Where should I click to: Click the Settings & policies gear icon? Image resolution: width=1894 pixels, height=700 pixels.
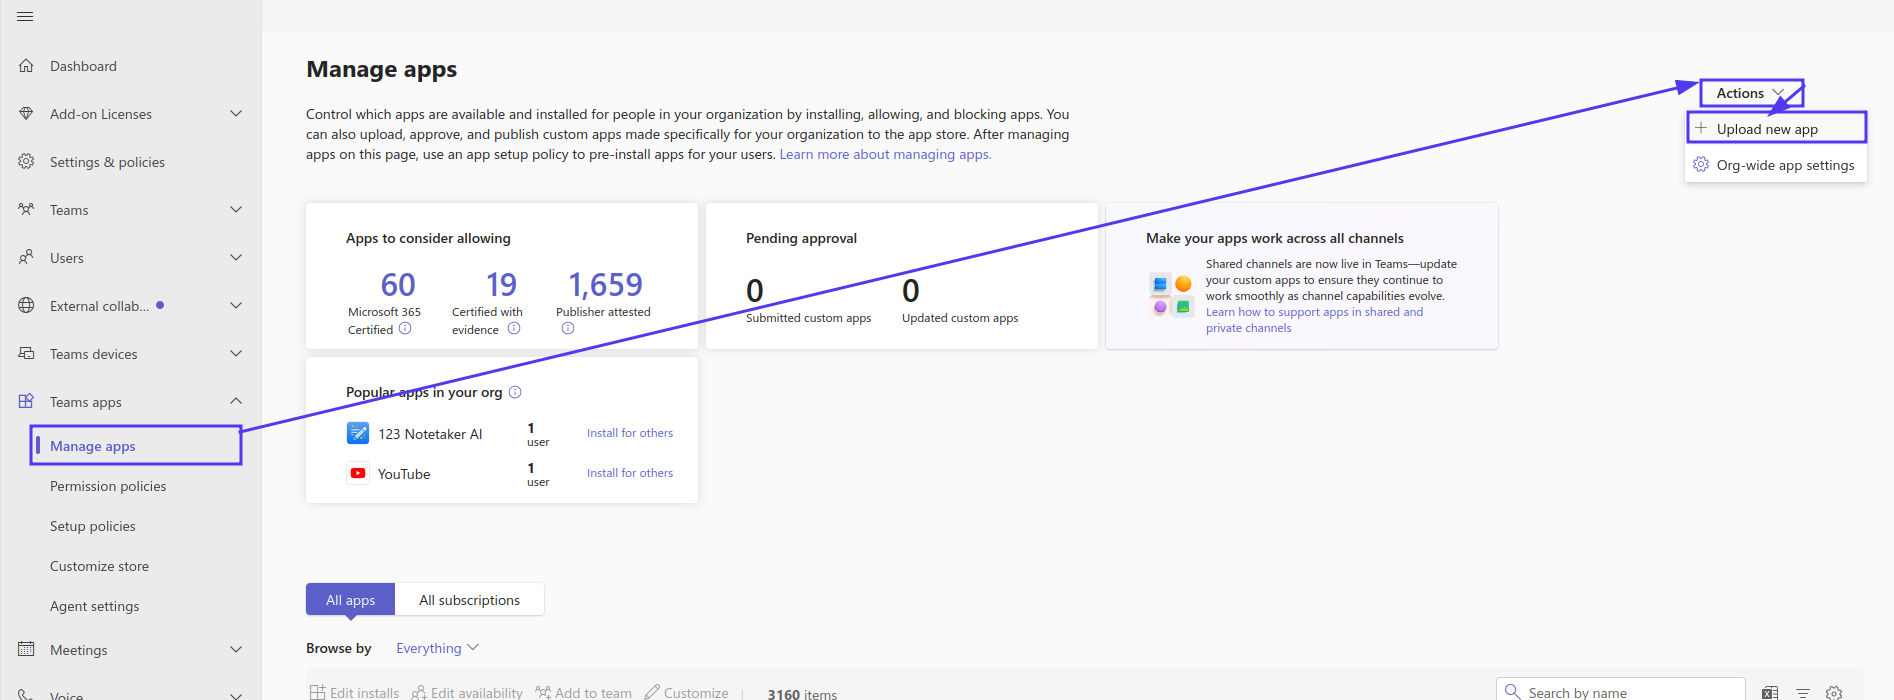26,162
